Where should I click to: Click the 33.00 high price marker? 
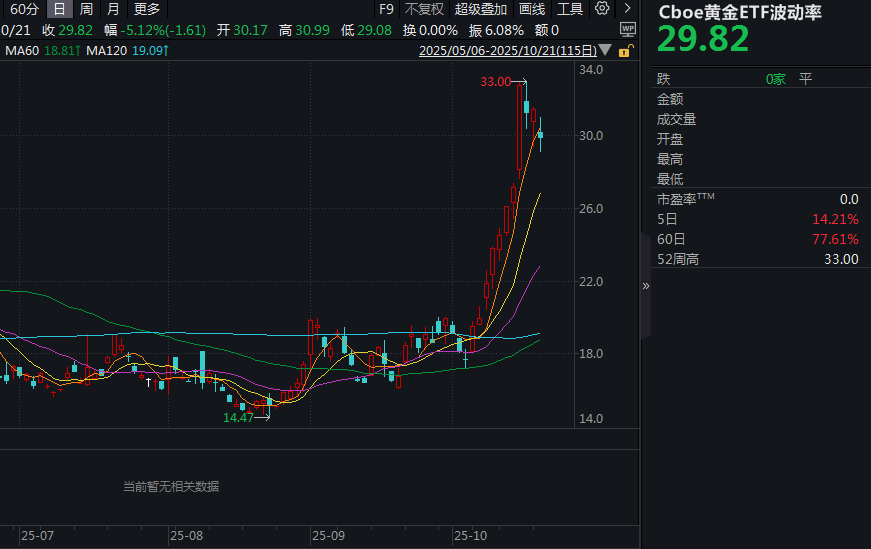pyautogui.click(x=496, y=81)
